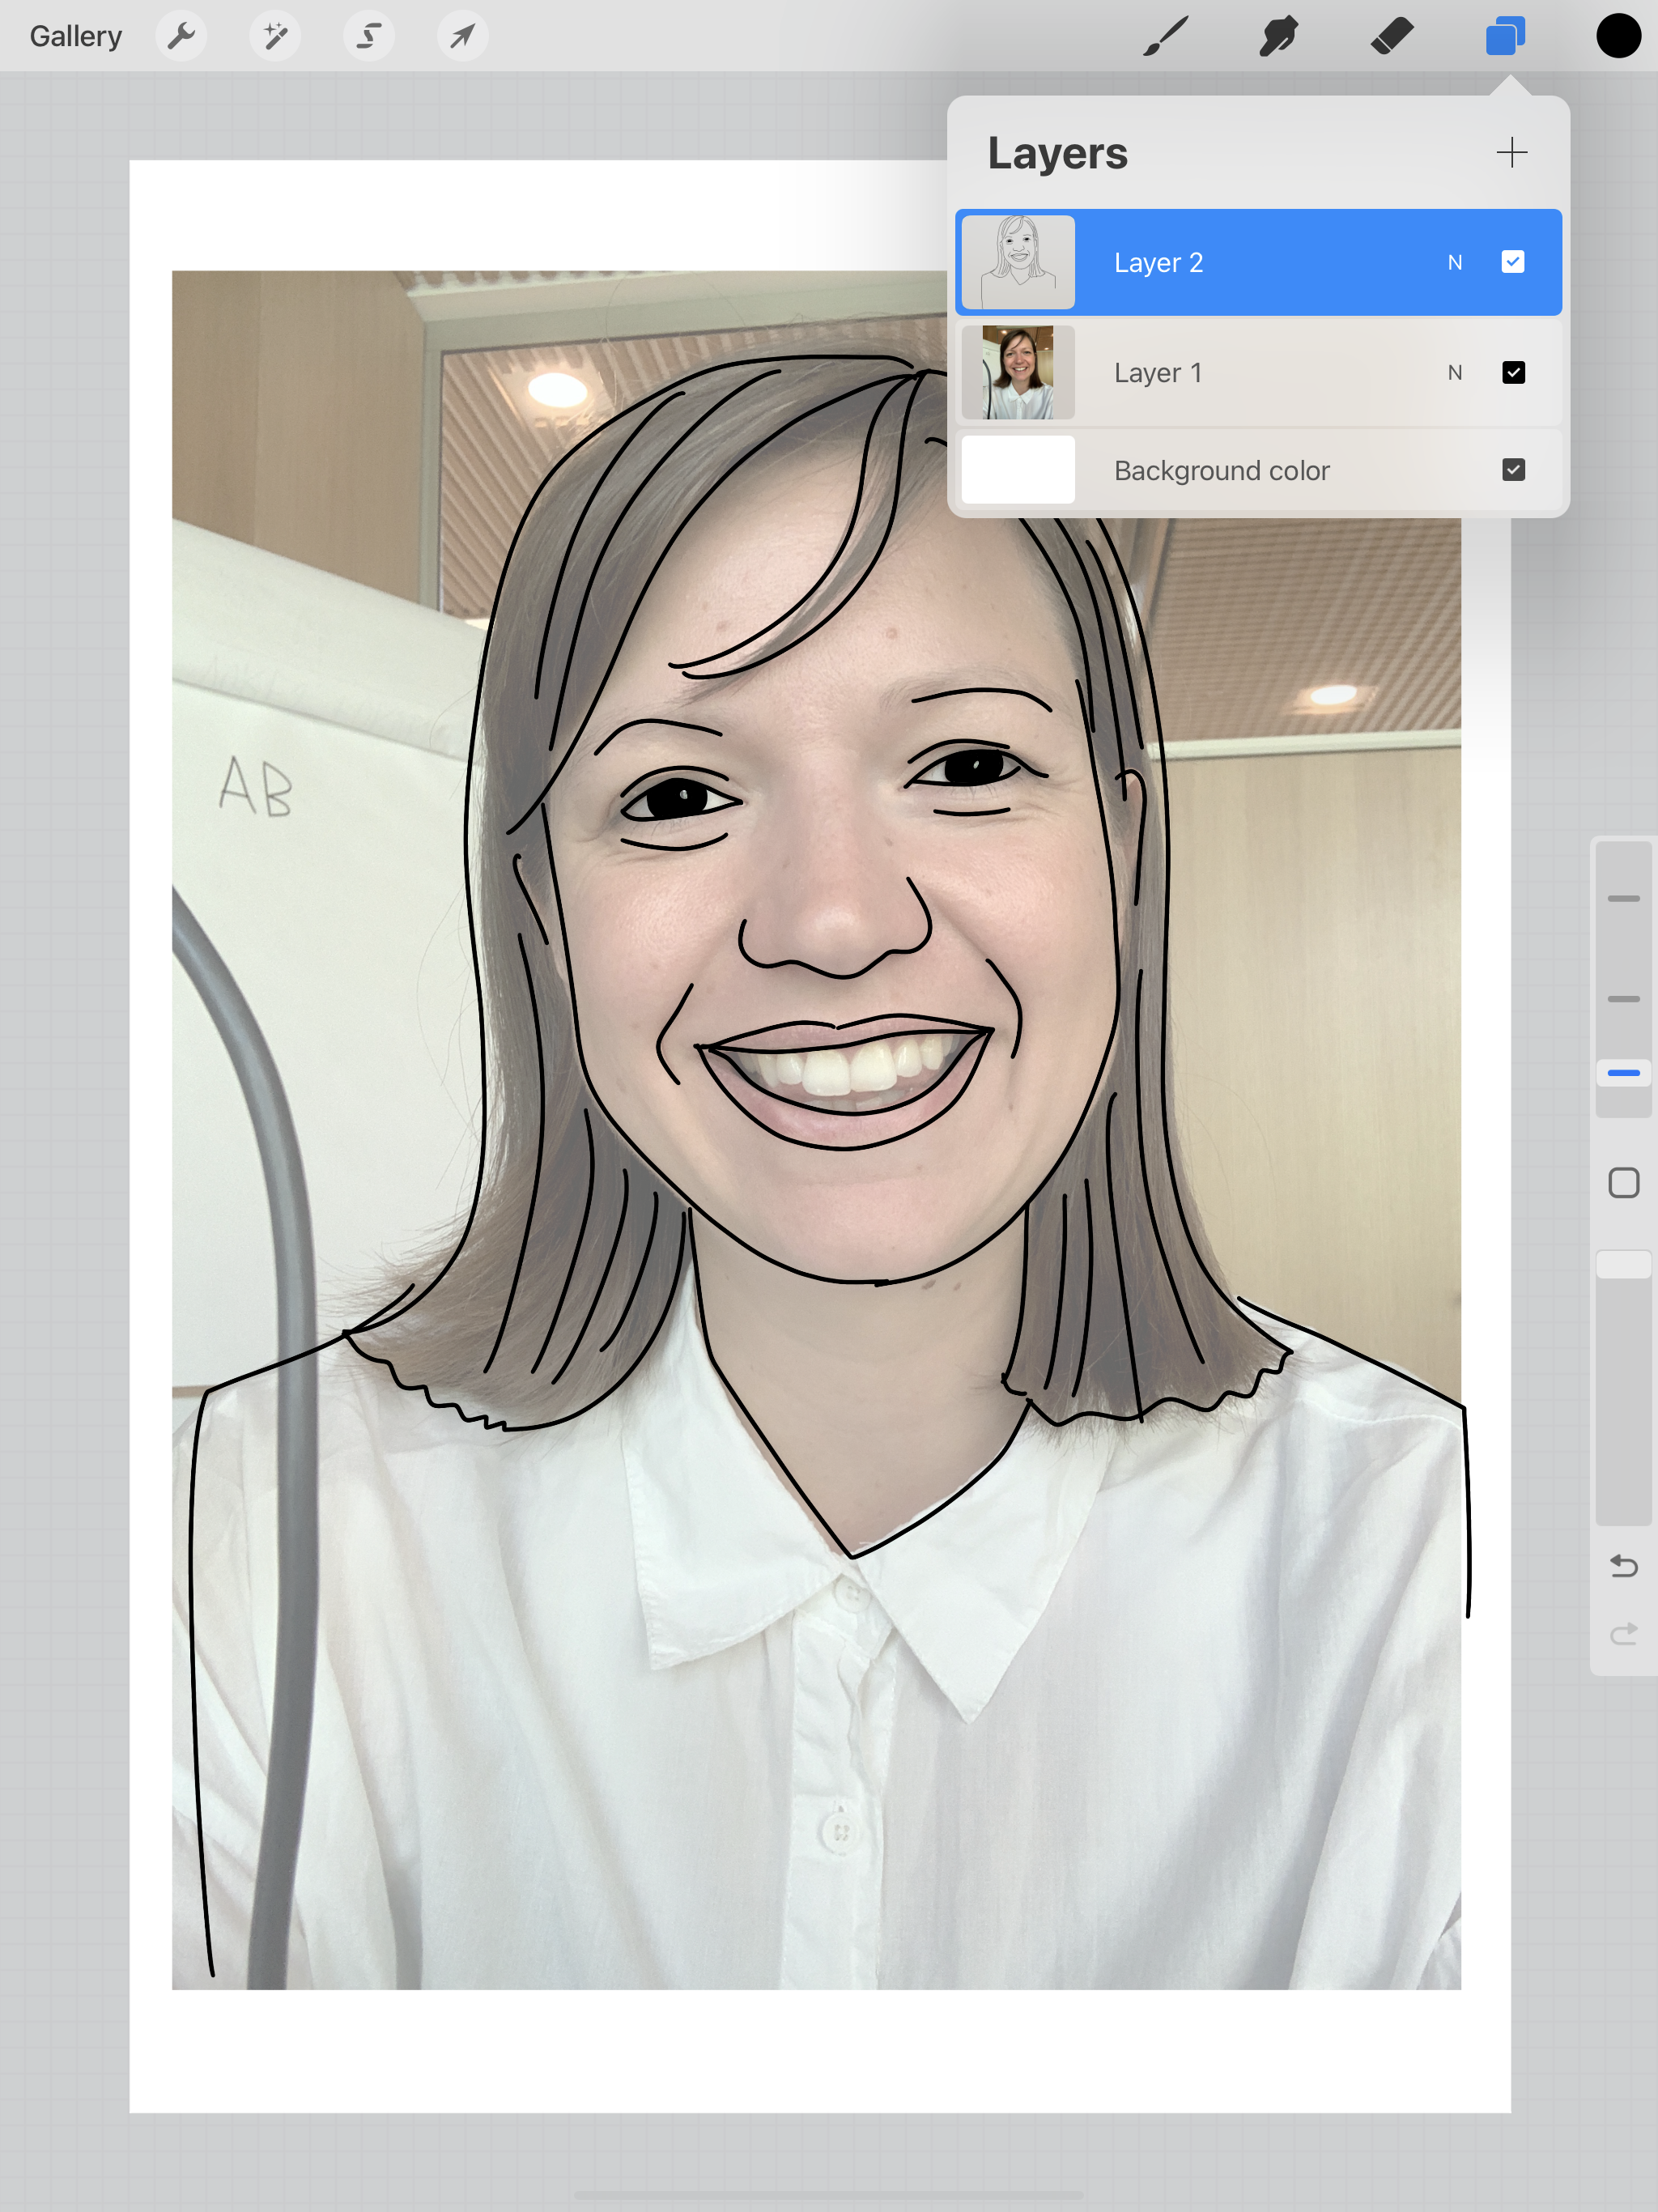This screenshot has height=2212, width=1658.
Task: Hide Layer 2 visibility checkbox
Action: 1512,262
